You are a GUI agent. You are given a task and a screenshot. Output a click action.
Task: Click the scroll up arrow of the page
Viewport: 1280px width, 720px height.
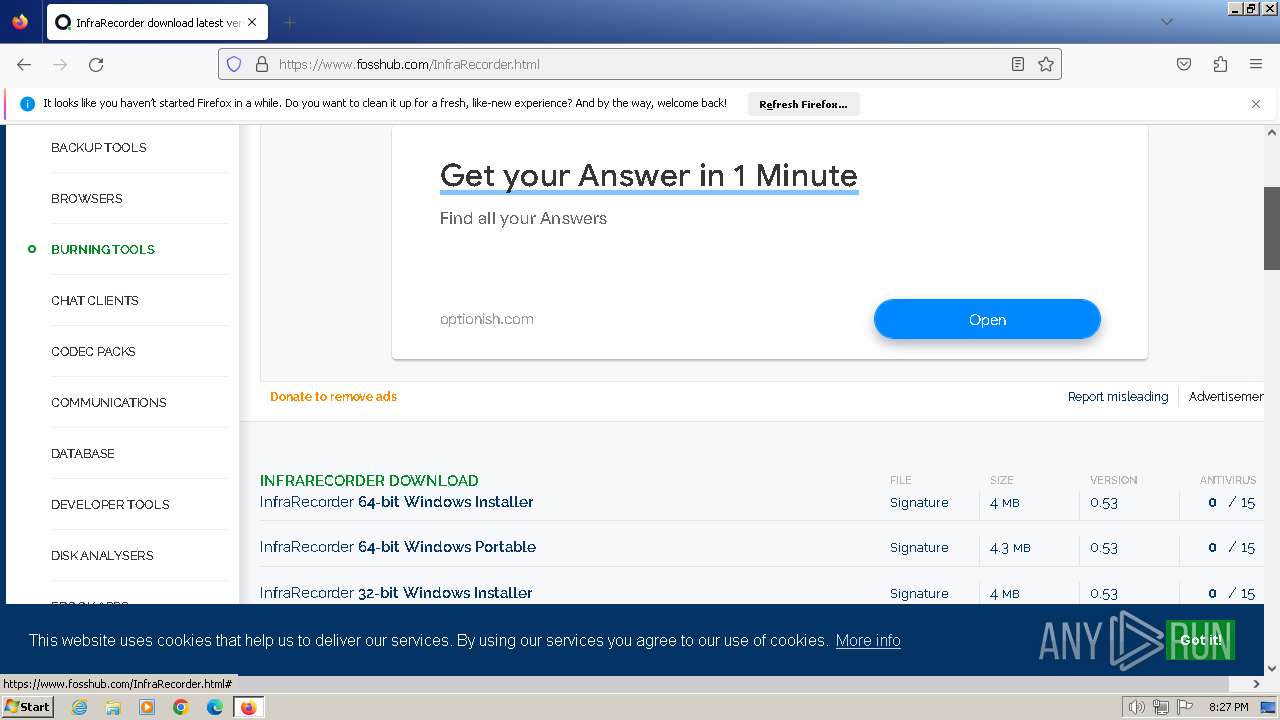point(1272,132)
